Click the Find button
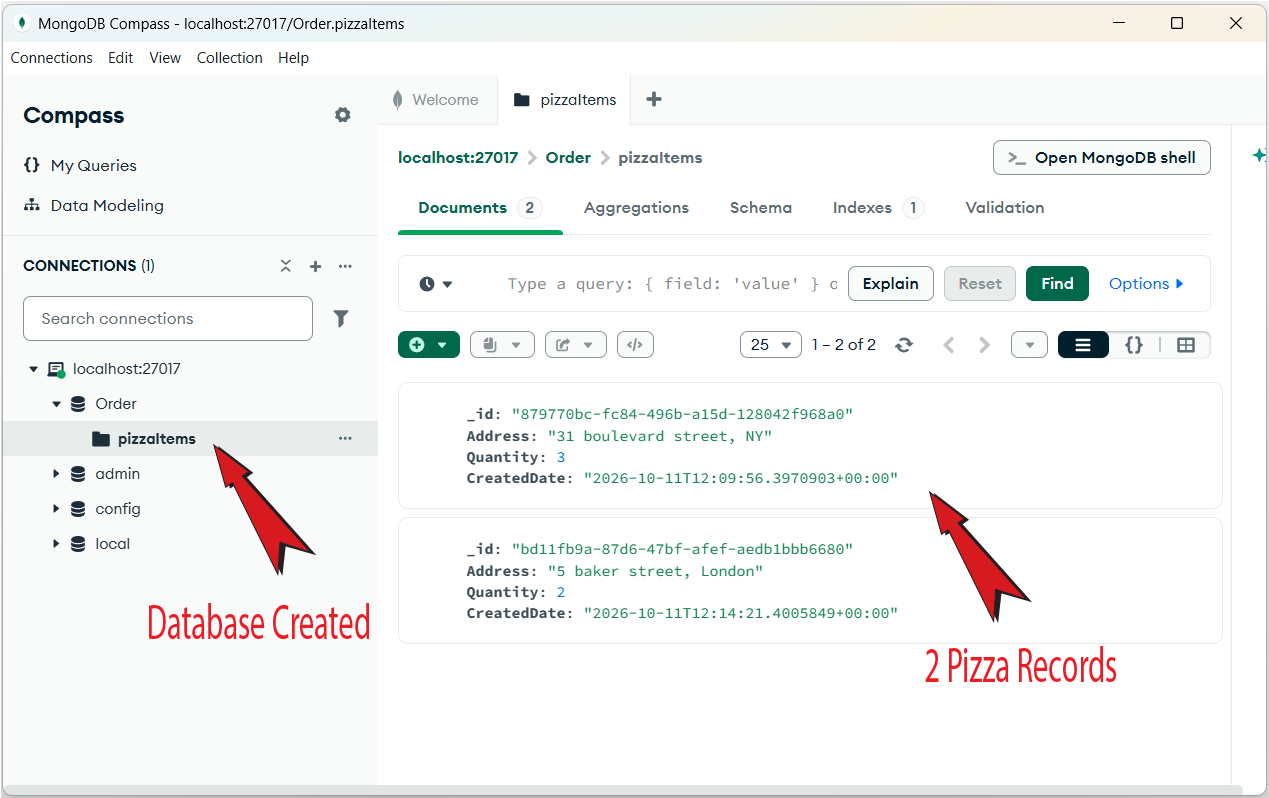Image resolution: width=1269 pixels, height=798 pixels. [1057, 284]
